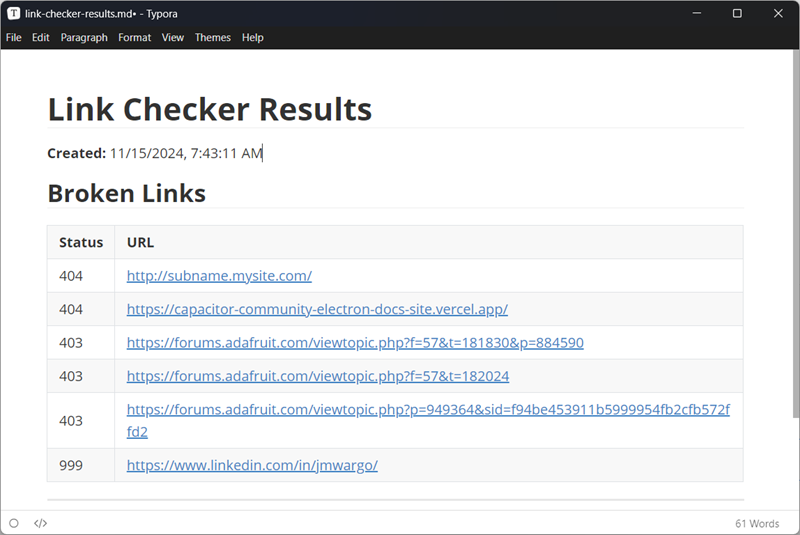800x535 pixels.
Task: Toggle the sidebar circle icon in status bar
Action: click(14, 523)
